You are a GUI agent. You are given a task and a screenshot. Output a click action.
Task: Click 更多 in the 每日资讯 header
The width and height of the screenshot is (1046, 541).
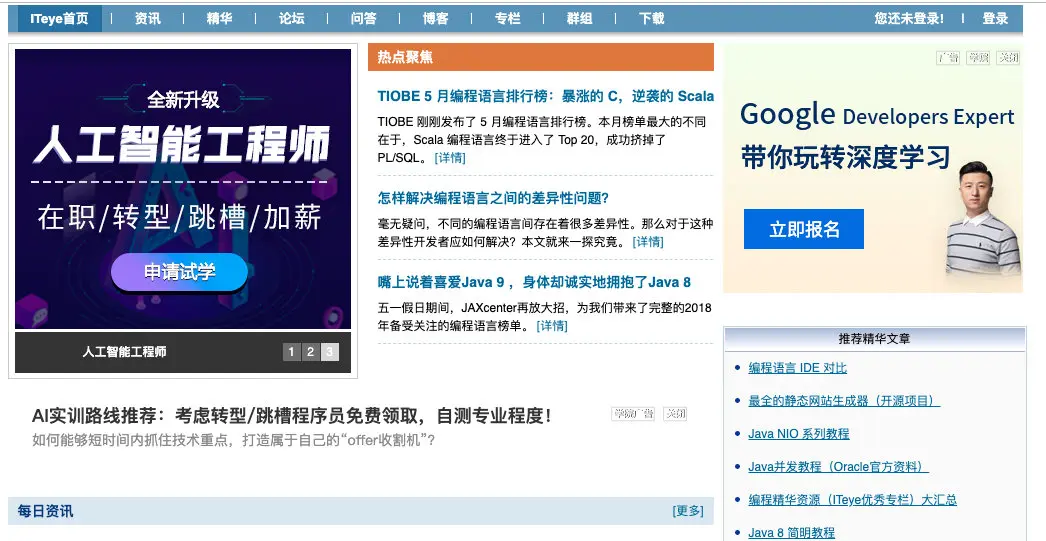(x=688, y=511)
